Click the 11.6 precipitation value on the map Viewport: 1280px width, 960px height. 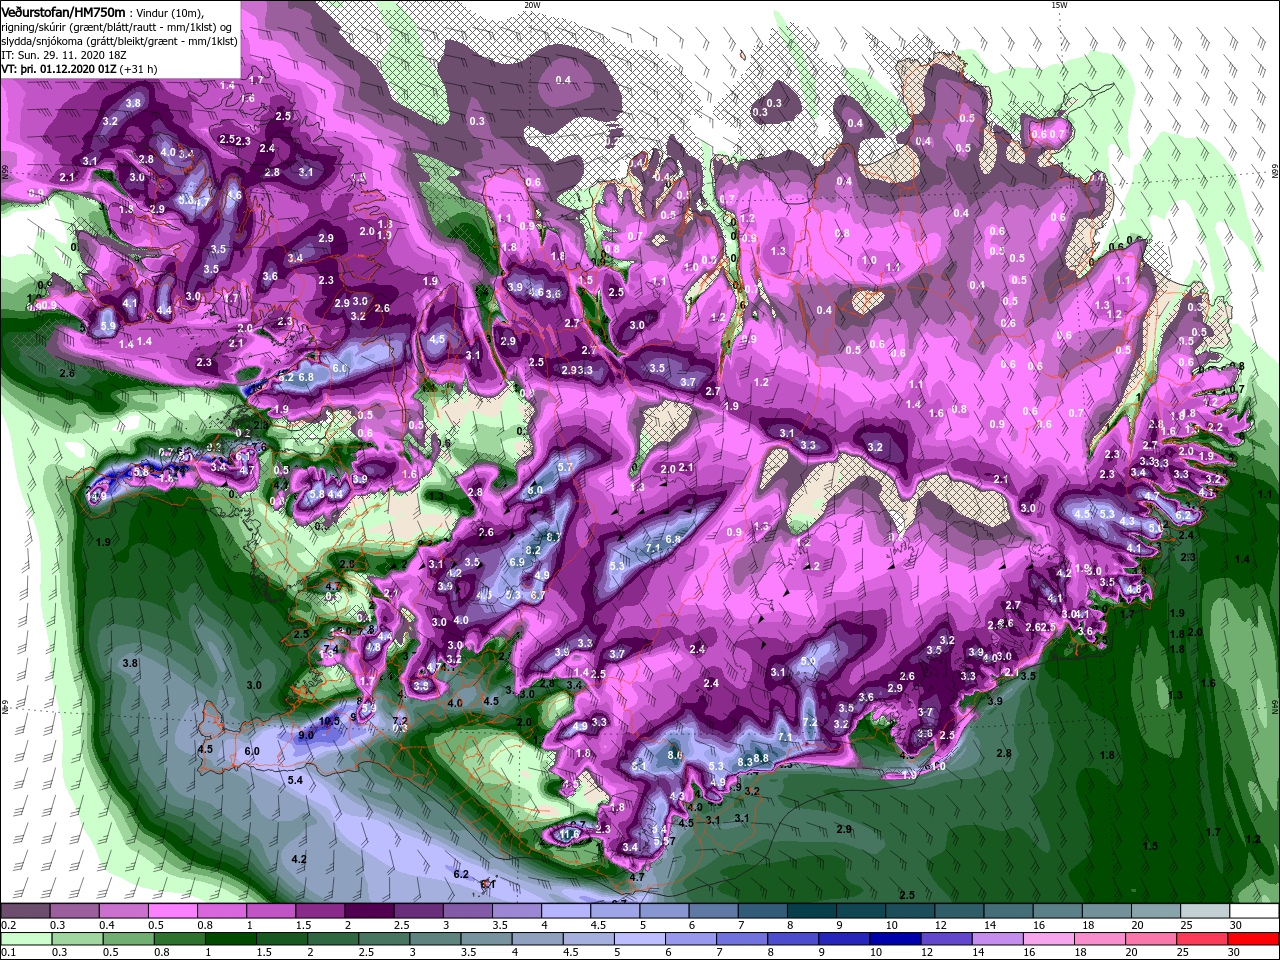[x=570, y=834]
